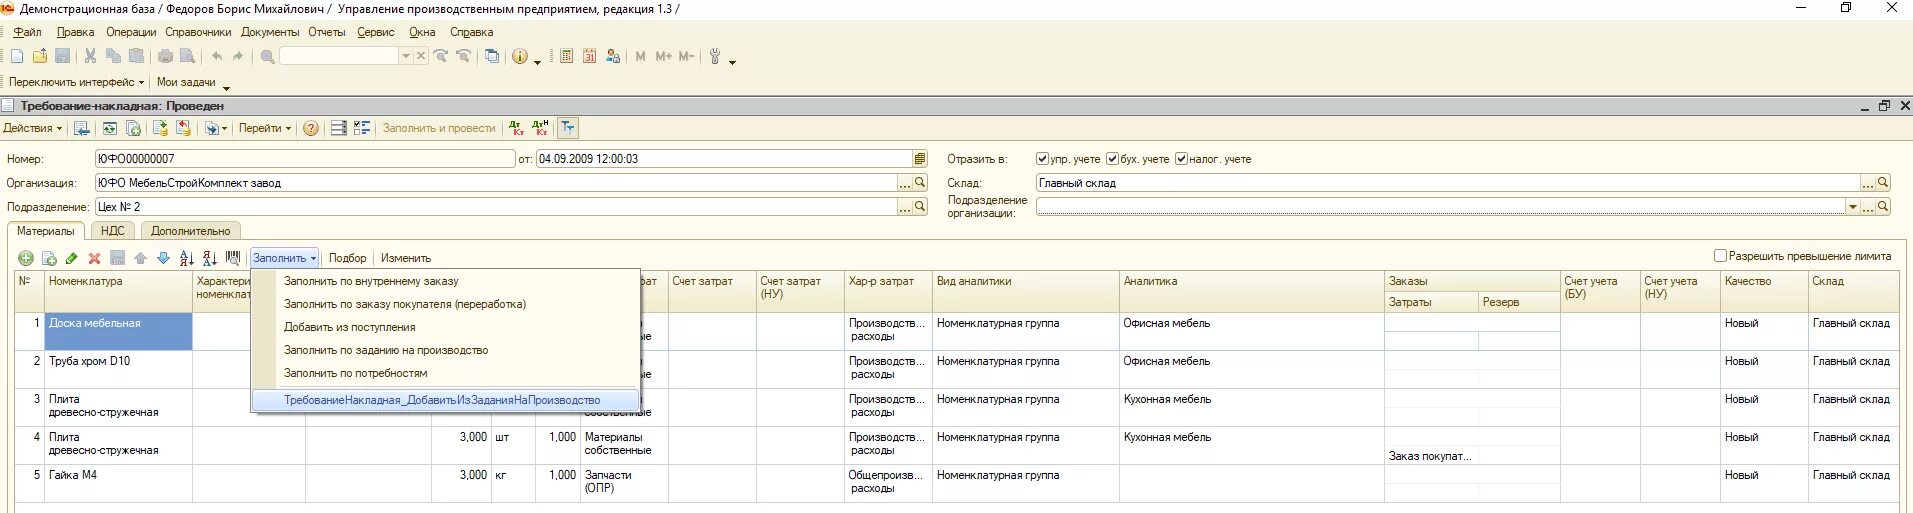The image size is (1913, 513).
Task: Click the Офисная мебель cell in row 1
Action: point(1252,332)
